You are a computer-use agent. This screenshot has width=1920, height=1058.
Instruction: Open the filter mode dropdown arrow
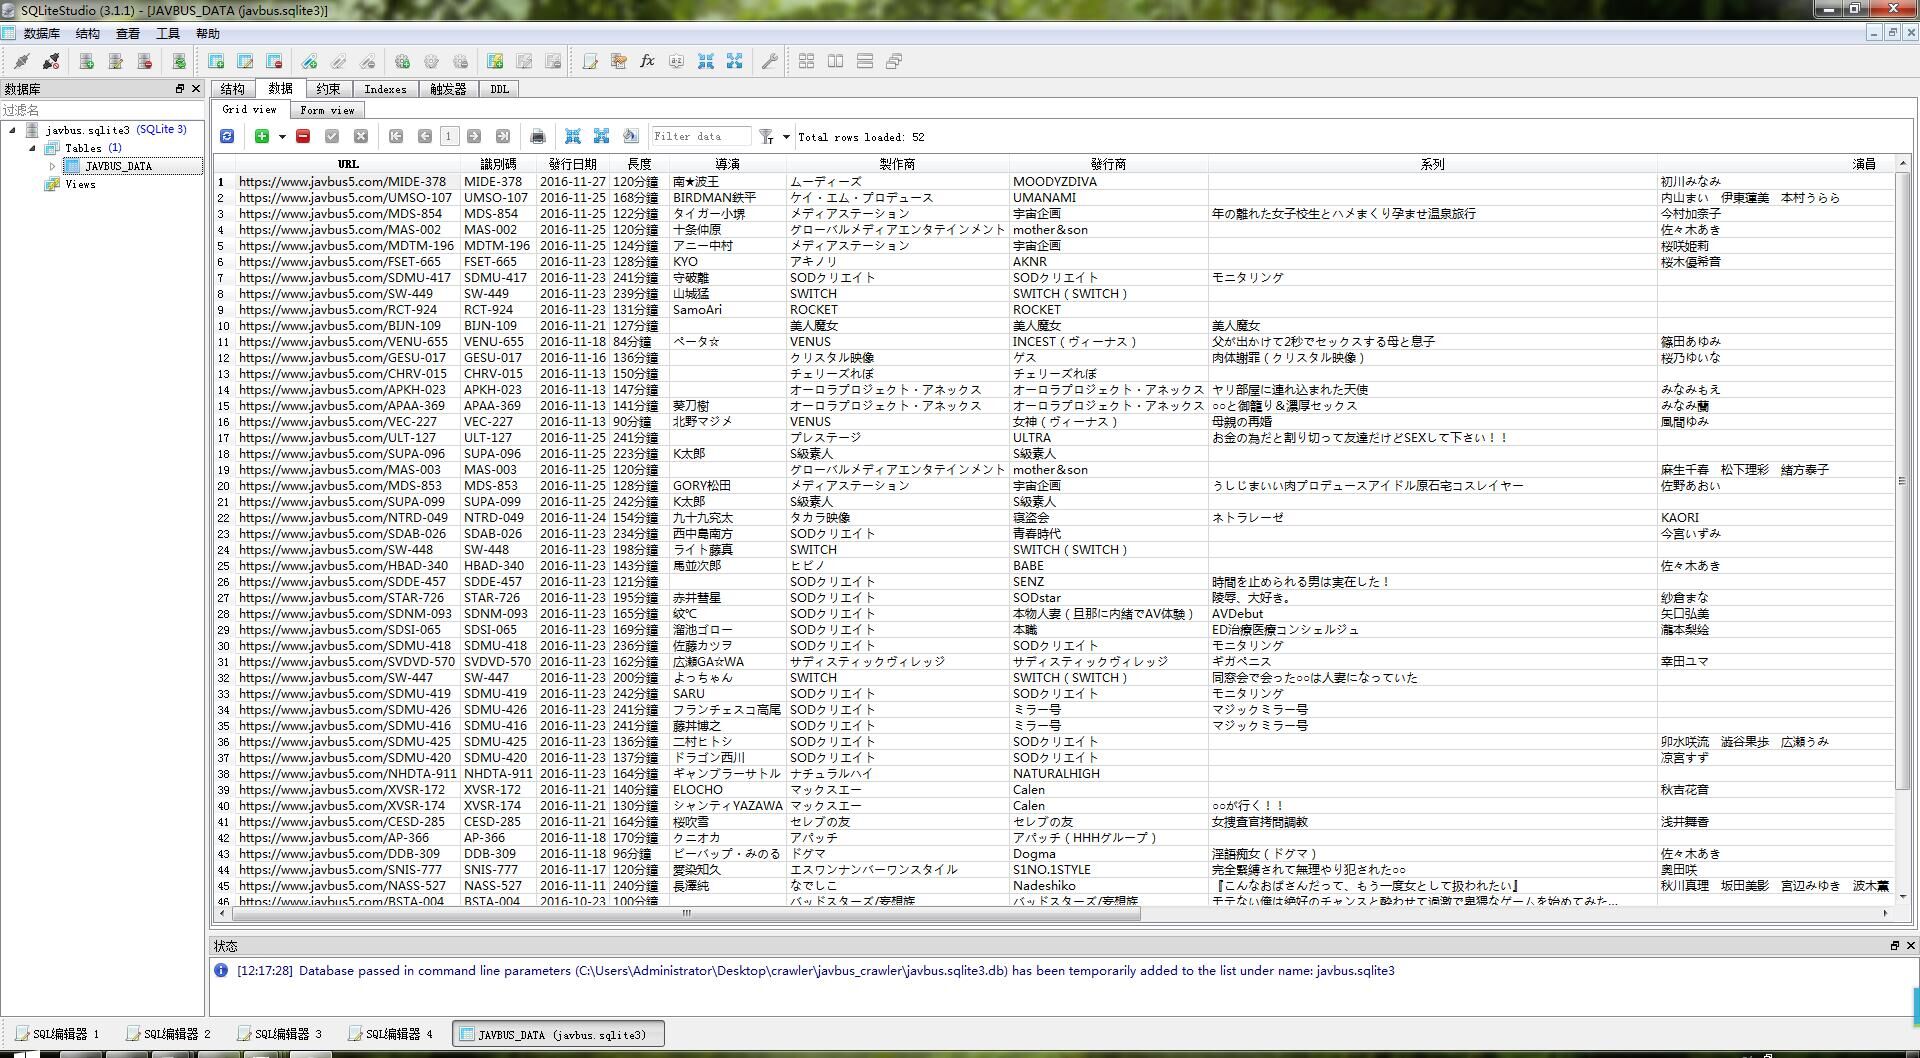click(786, 137)
